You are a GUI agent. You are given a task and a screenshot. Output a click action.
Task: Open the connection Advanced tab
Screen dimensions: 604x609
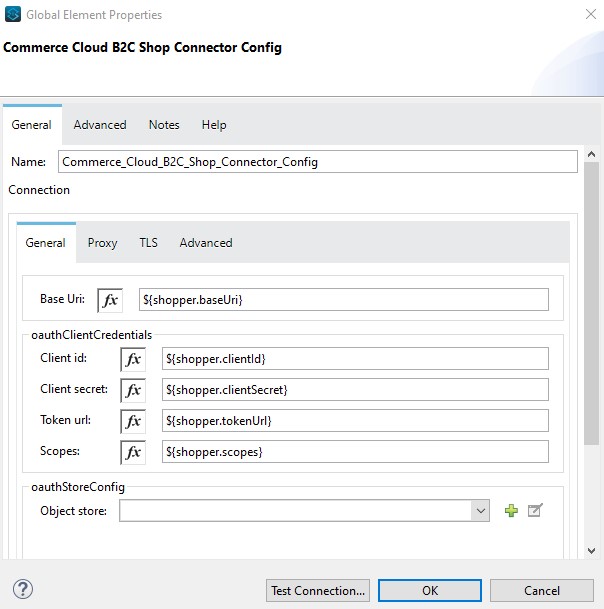[x=206, y=243]
